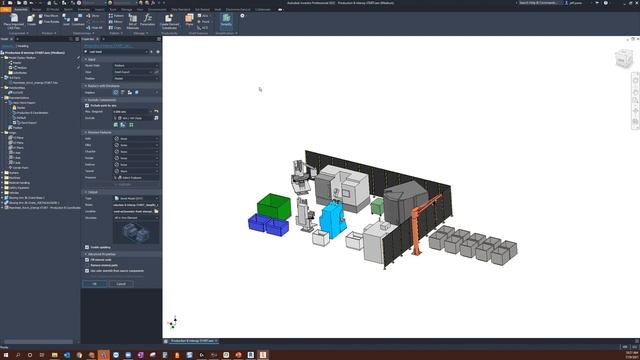This screenshot has width=640, height=360.
Task: Click the Windows Start button
Action: point(6,355)
